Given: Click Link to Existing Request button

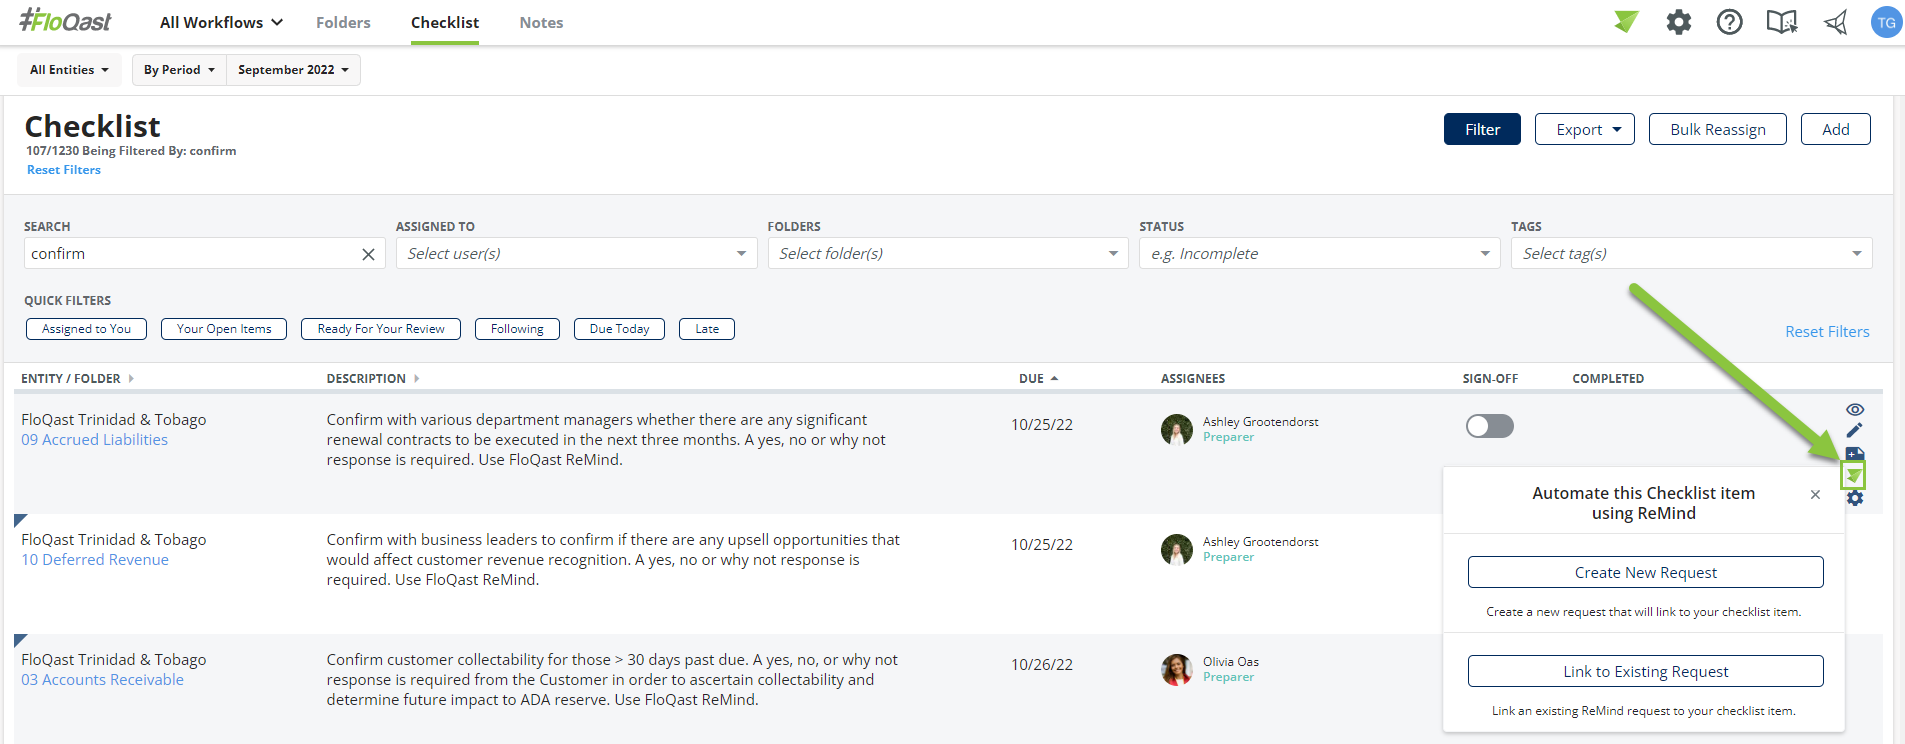Looking at the screenshot, I should pos(1646,671).
